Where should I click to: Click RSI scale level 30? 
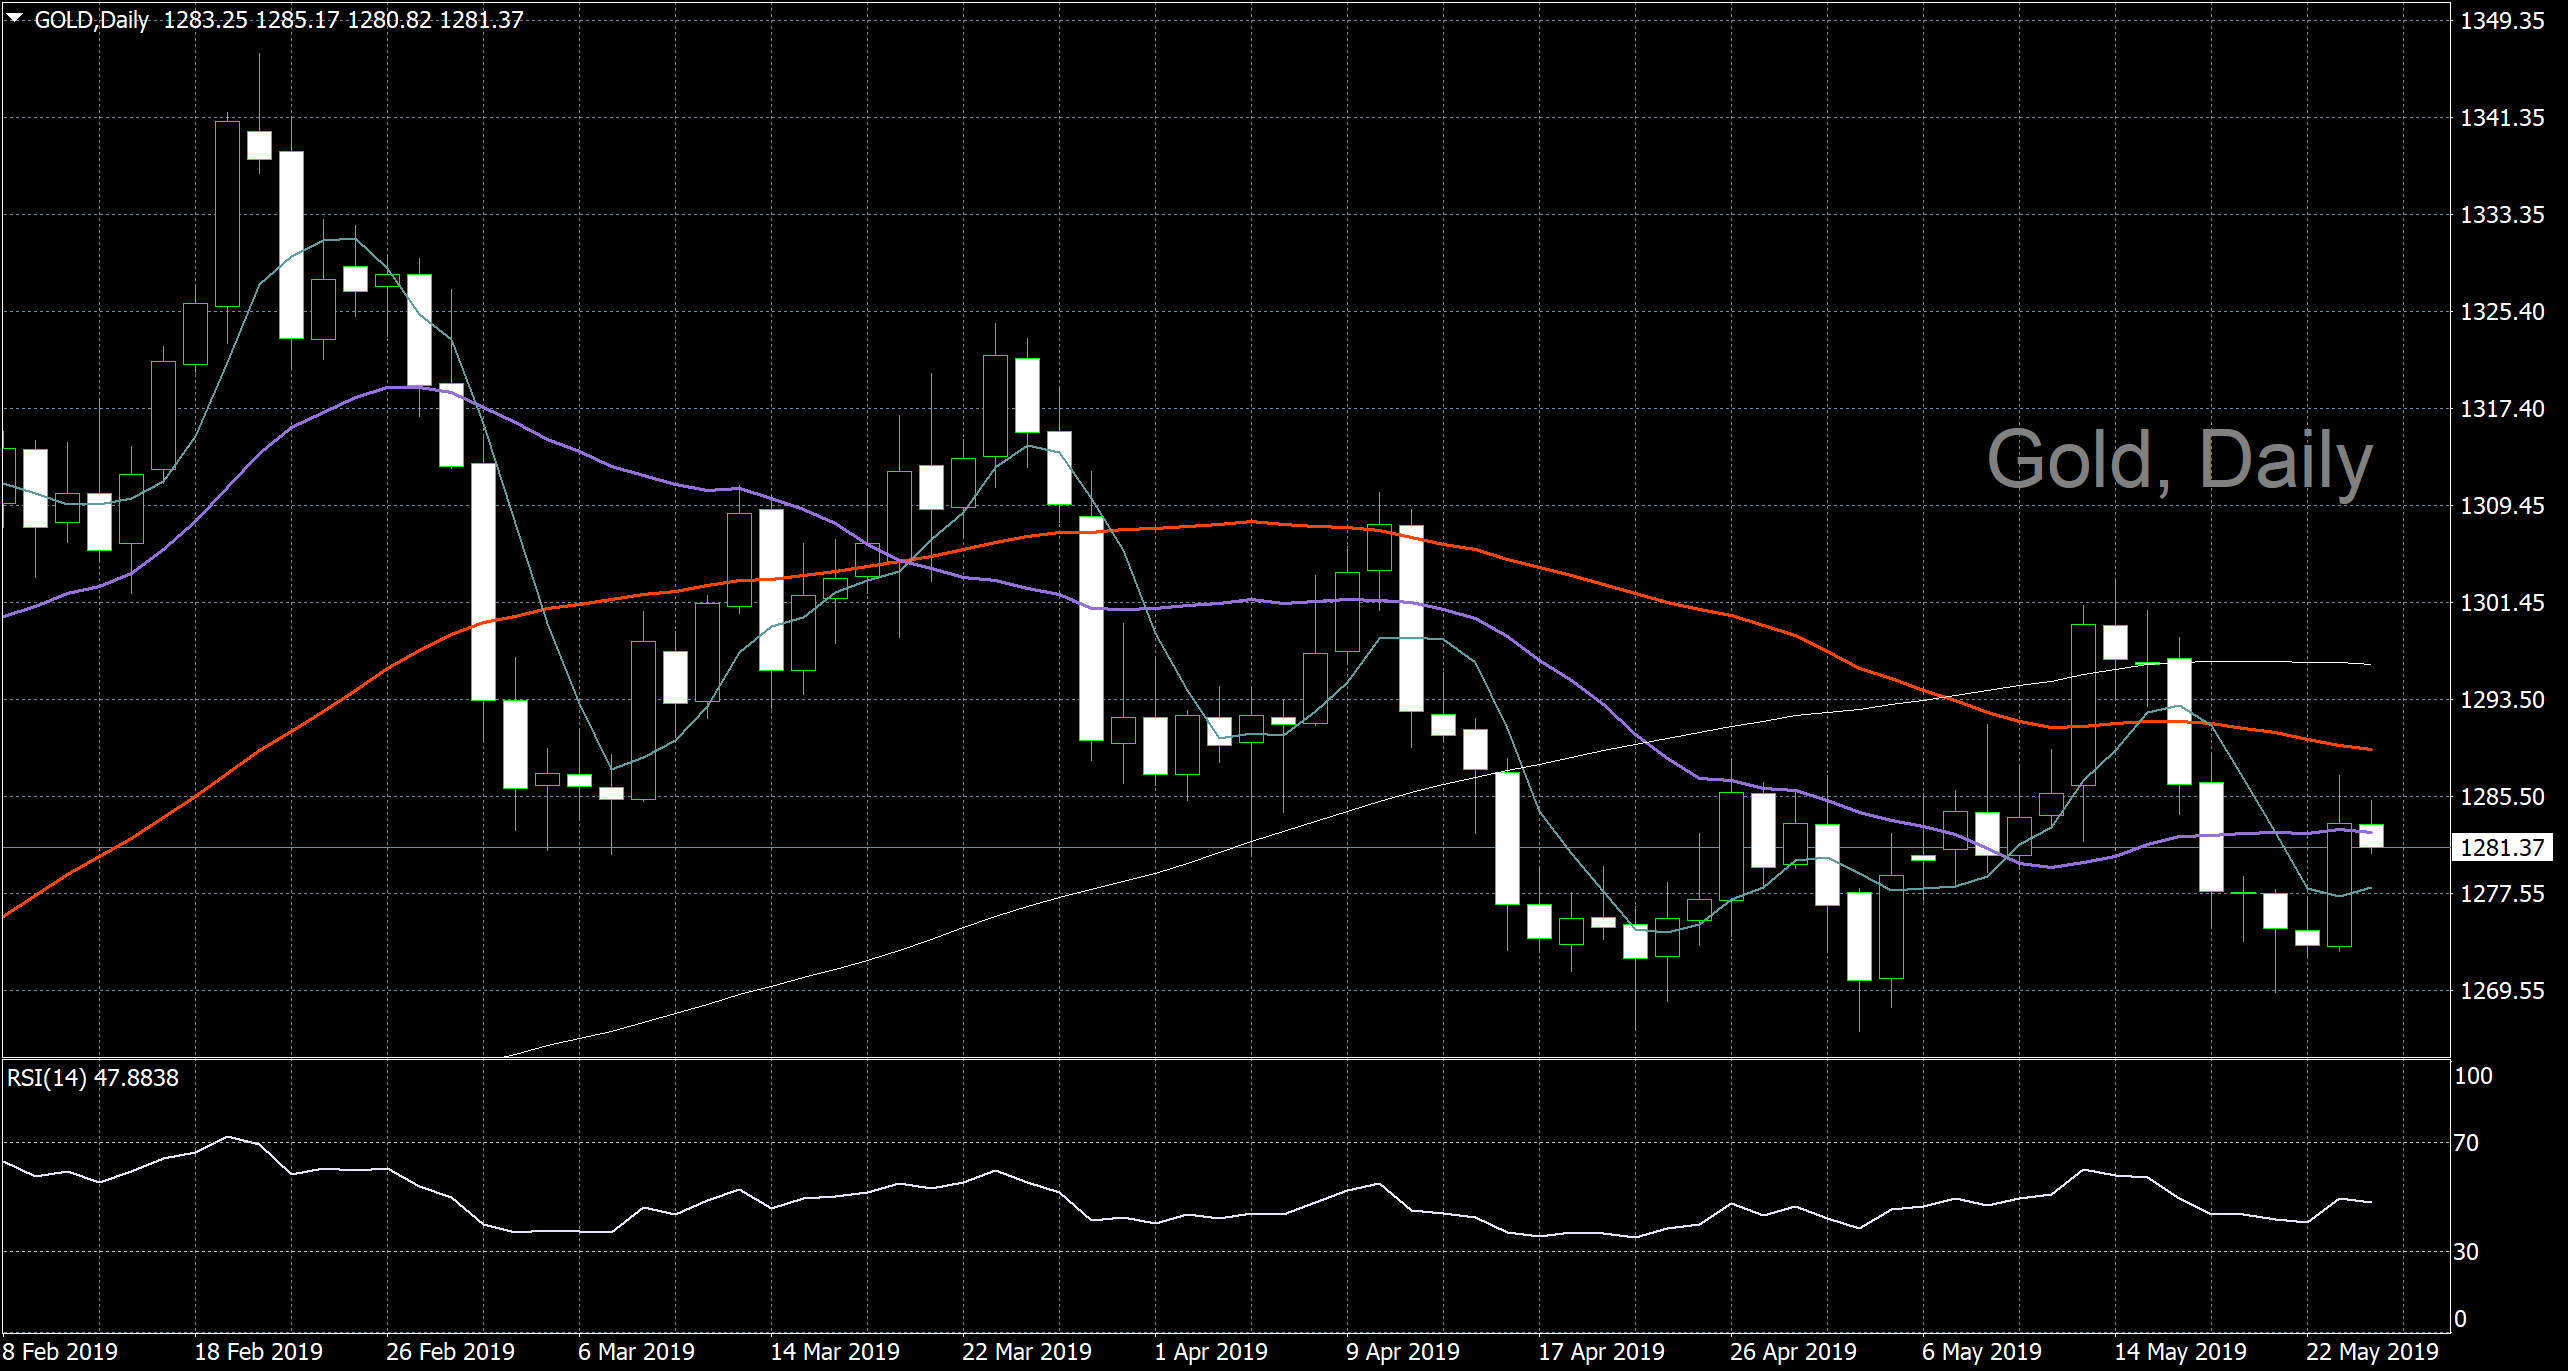[2466, 1252]
